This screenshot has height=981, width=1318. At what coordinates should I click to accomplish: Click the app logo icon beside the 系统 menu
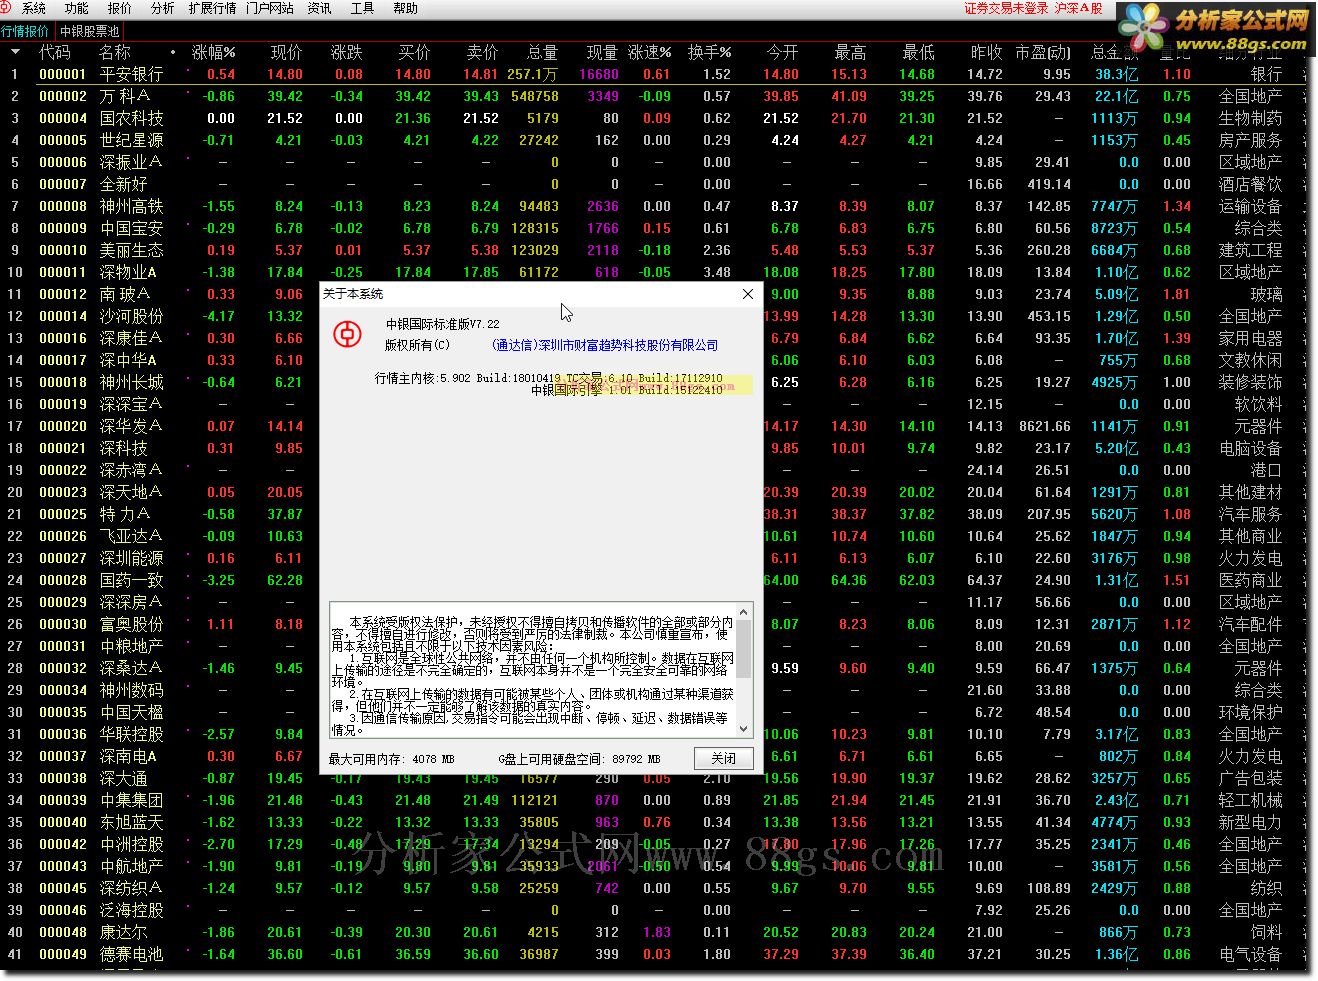click(x=8, y=8)
